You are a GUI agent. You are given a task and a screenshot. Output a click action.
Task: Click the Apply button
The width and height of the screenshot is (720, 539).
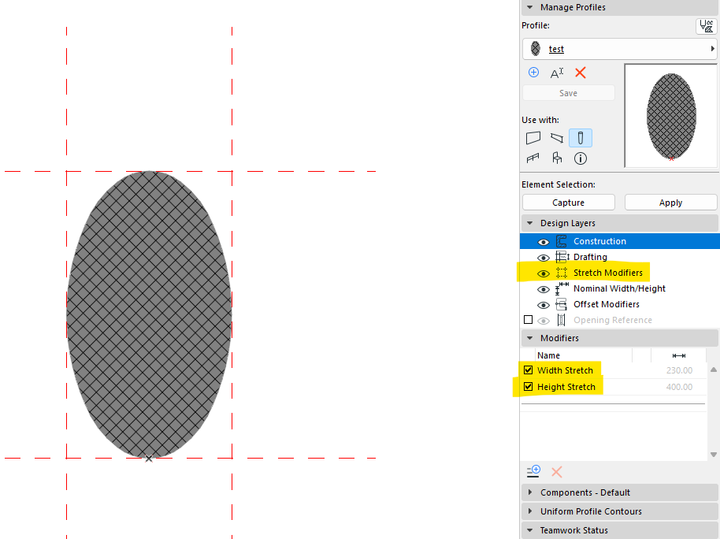pos(670,202)
